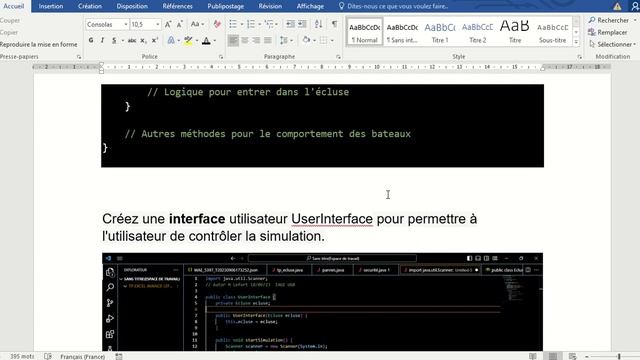Open the Révision tab
This screenshot has width=640, height=360.
(x=270, y=6)
